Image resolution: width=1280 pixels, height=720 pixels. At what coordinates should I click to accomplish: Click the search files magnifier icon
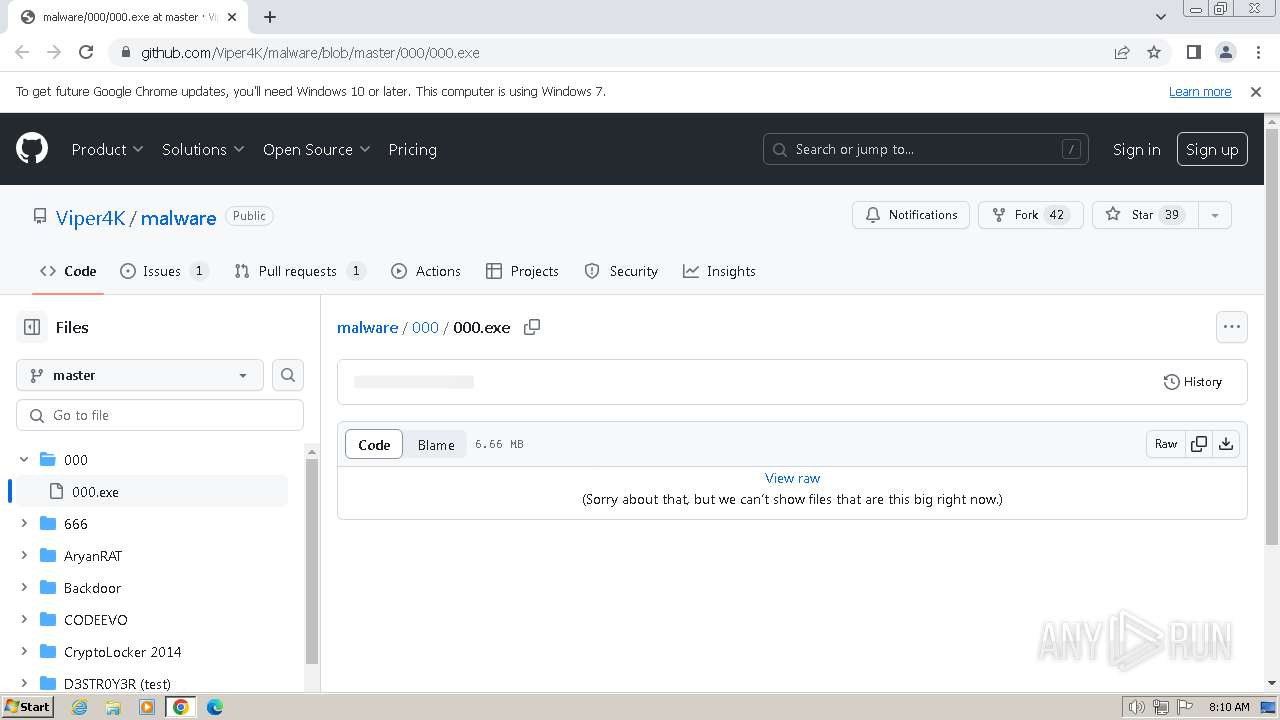pos(288,375)
